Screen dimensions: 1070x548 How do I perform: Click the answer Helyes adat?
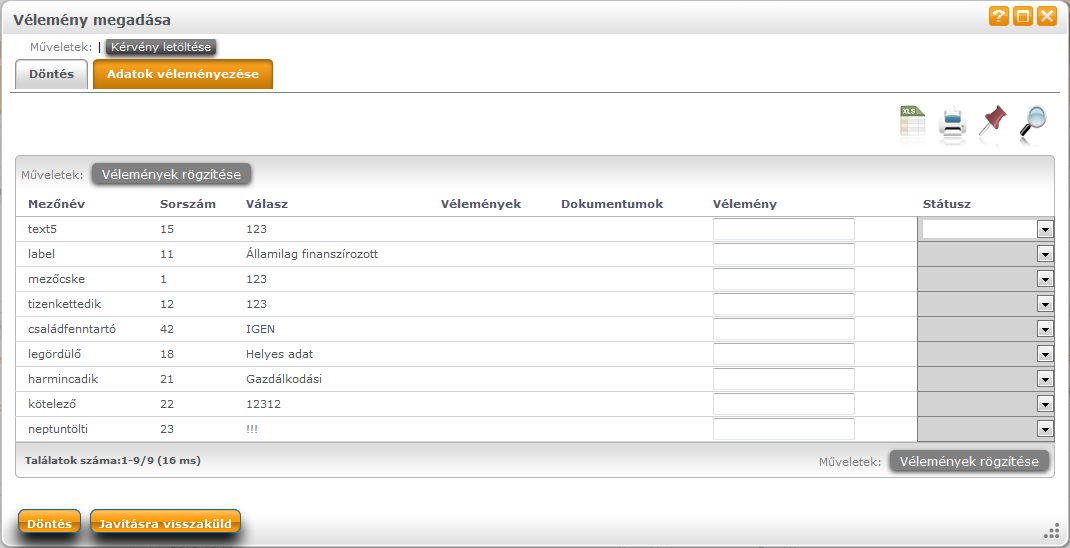tap(279, 354)
